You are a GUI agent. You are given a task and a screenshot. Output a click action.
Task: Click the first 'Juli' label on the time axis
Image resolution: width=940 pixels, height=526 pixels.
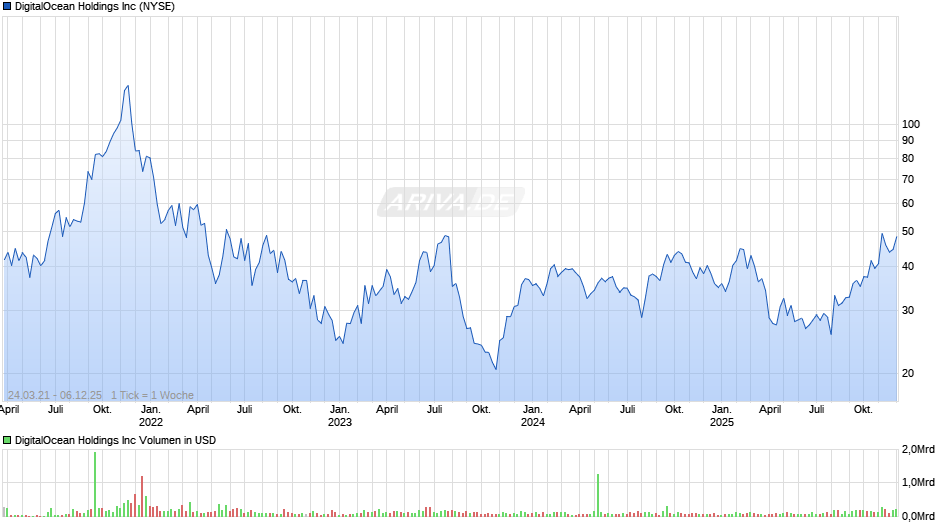coord(56,410)
